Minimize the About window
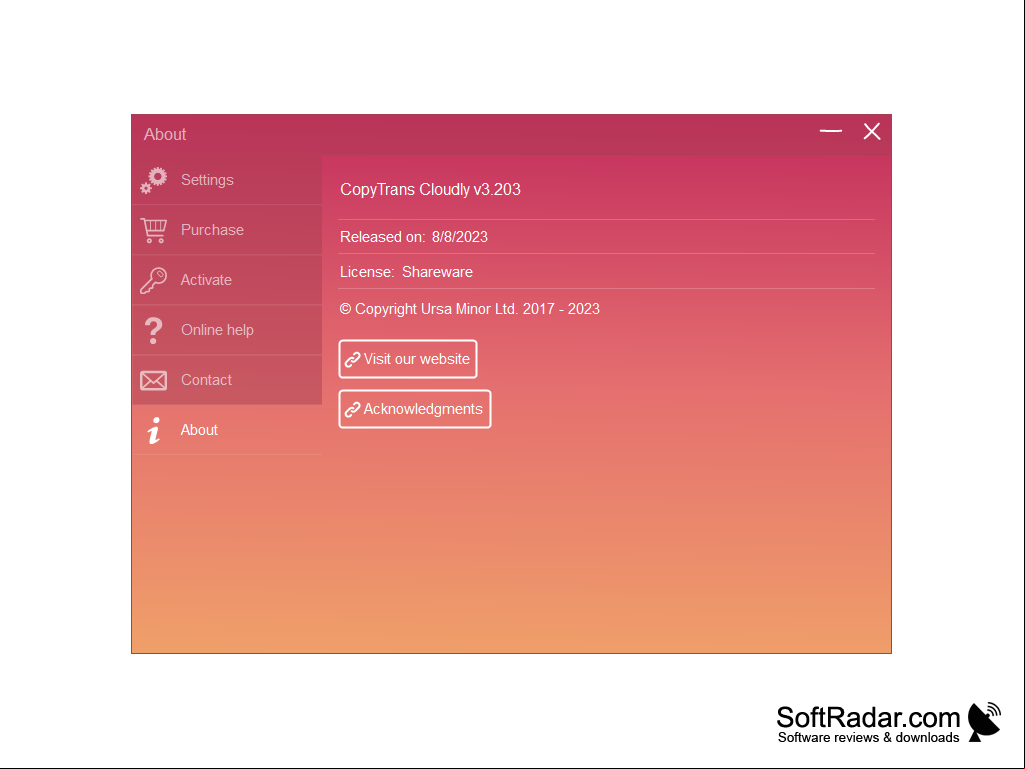1025x769 pixels. click(831, 131)
